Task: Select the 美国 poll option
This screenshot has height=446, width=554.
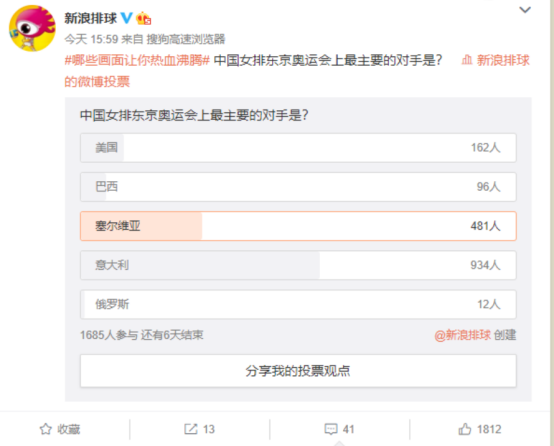Action: click(x=298, y=148)
